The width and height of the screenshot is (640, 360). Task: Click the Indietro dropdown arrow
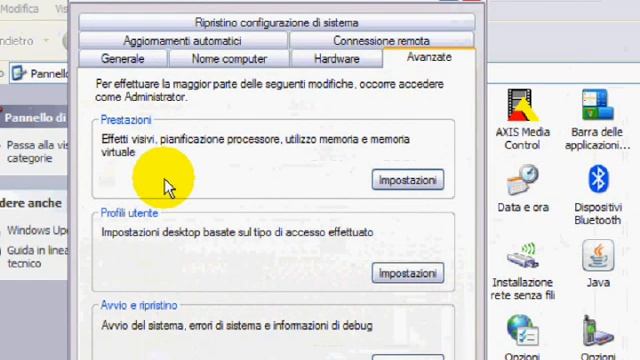coord(46,40)
